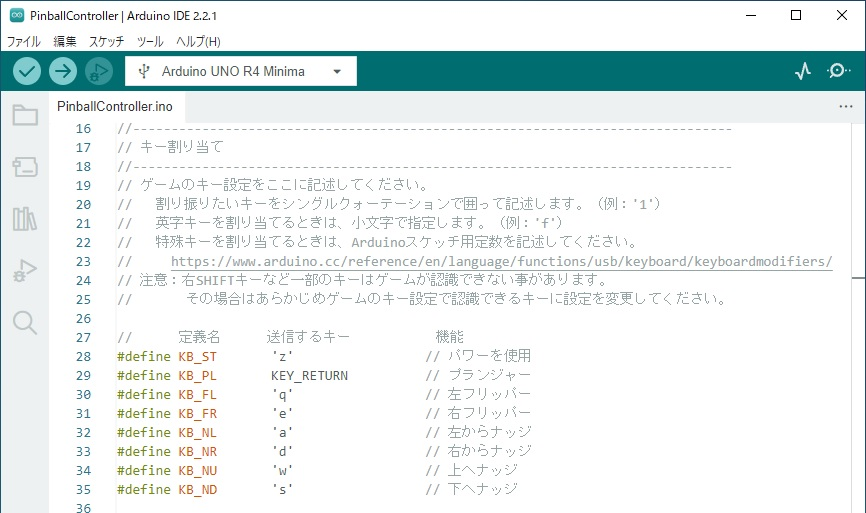Open the Search magnifier in sidebar
Viewport: 866px width, 513px height.
(x=25, y=322)
